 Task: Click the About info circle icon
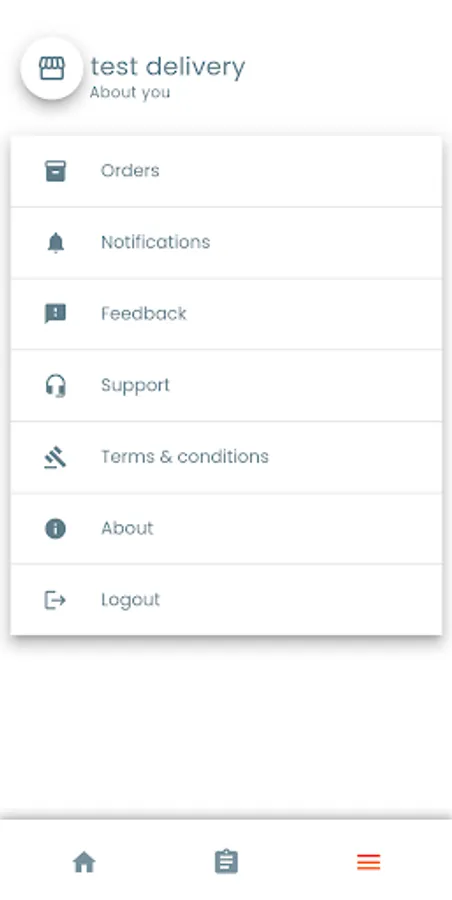56,529
